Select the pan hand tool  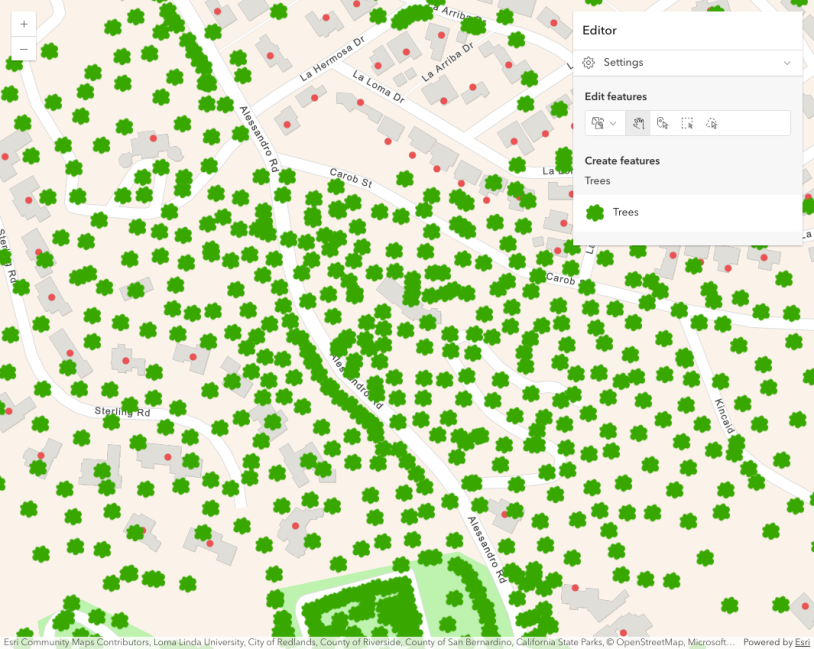pos(637,123)
